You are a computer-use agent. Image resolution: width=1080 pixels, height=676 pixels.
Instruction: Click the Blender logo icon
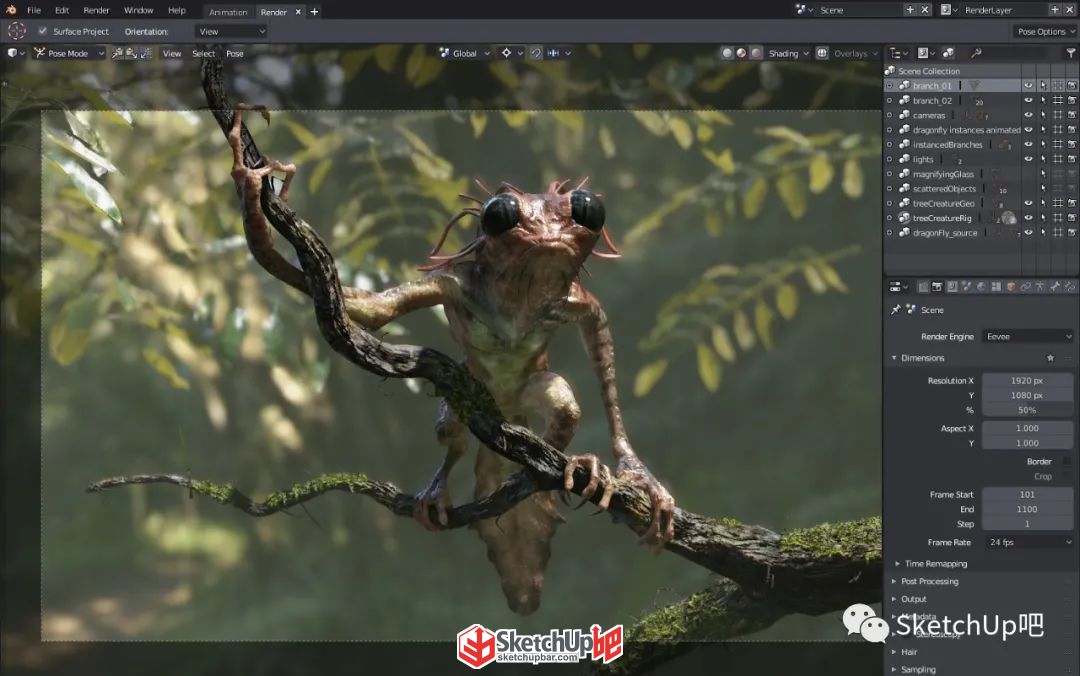click(x=10, y=10)
